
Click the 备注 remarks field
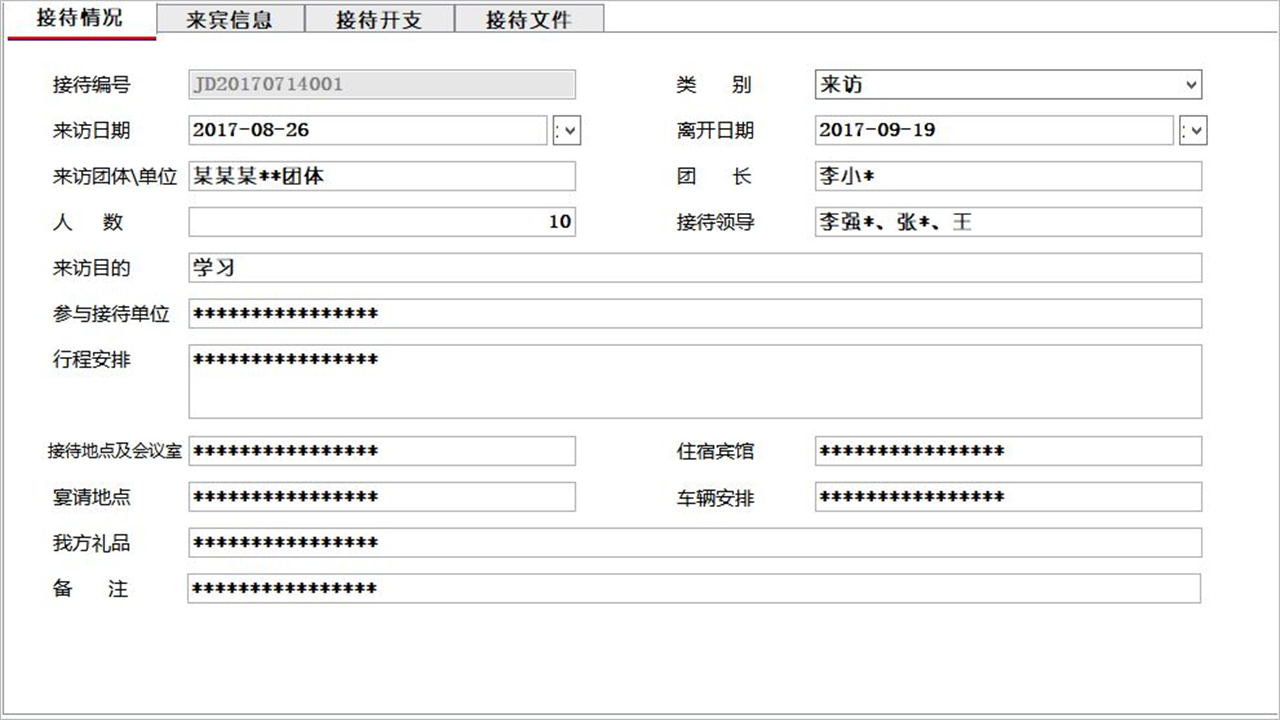[x=694, y=588]
